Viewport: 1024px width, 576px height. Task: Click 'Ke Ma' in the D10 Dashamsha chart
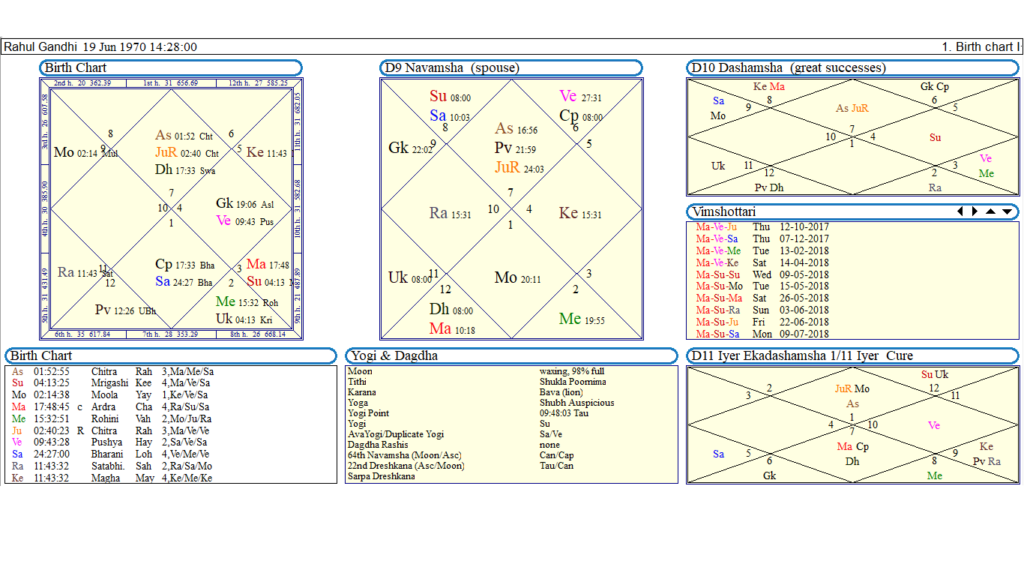coord(769,86)
